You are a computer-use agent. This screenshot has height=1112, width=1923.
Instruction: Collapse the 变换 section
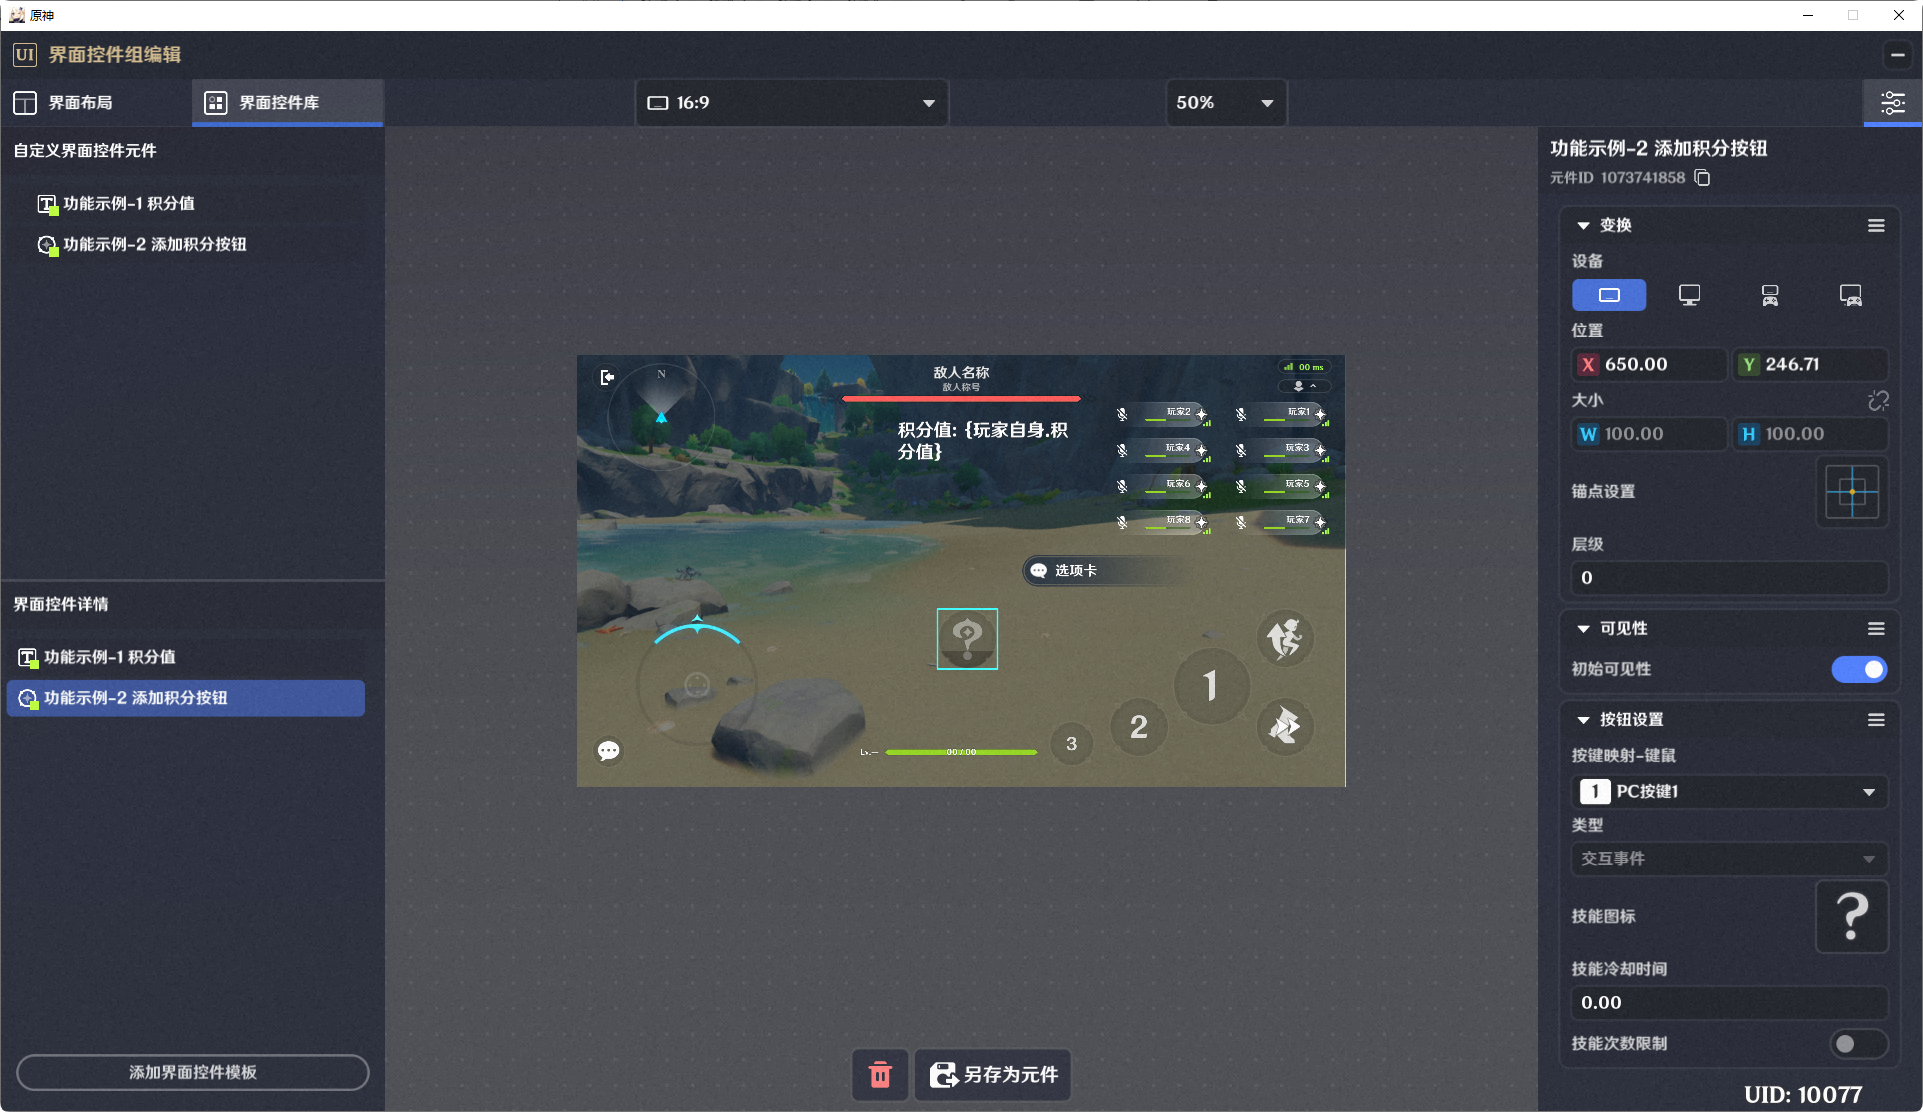pyautogui.click(x=1584, y=226)
